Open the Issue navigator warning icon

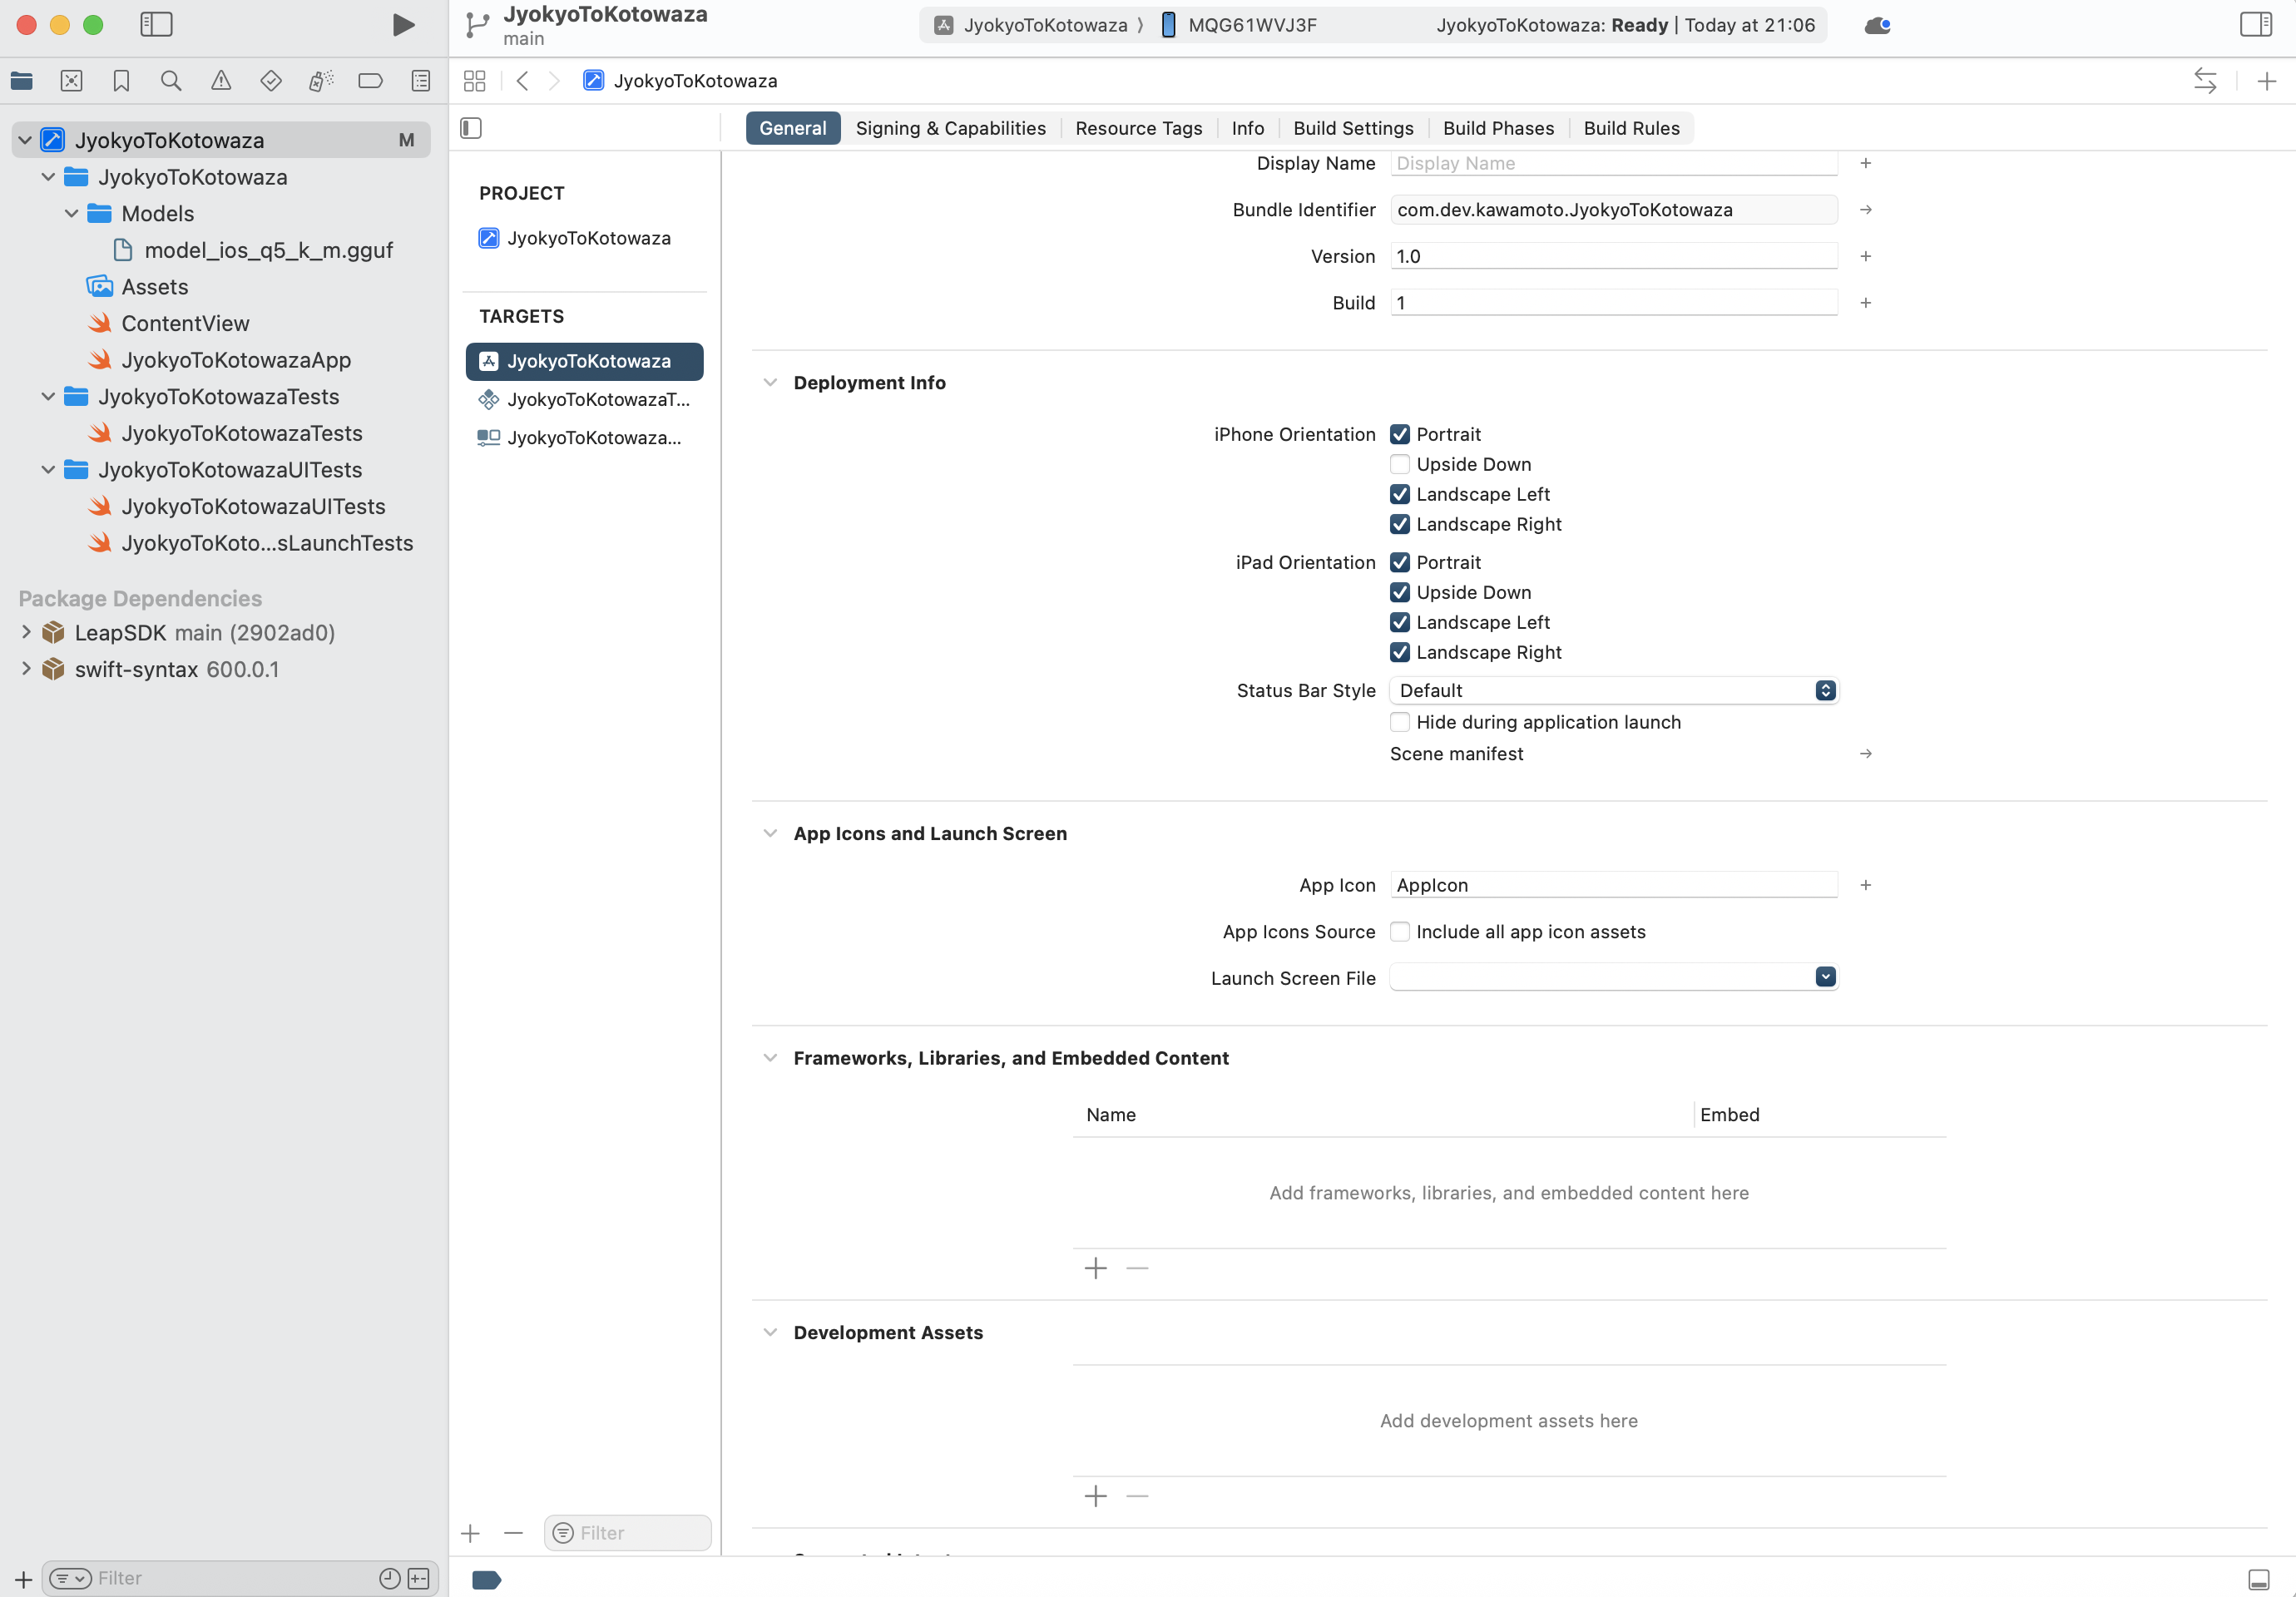pyautogui.click(x=221, y=81)
